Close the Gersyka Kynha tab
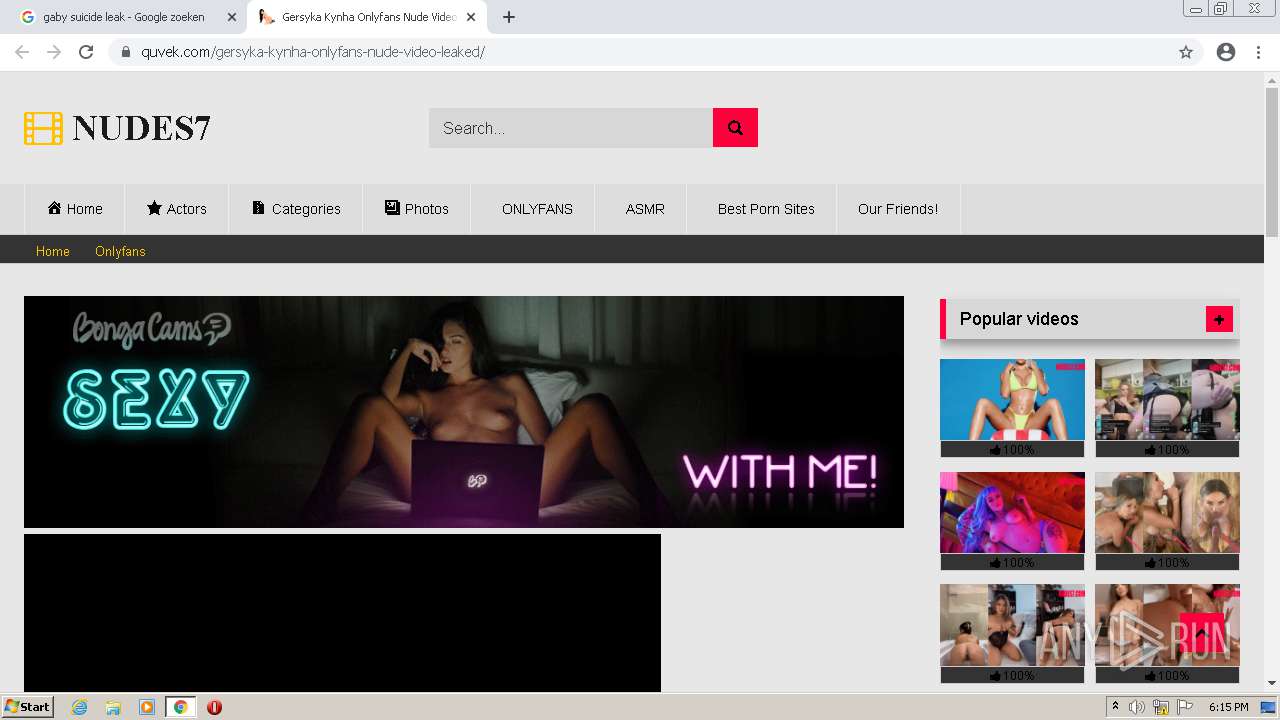This screenshot has height=720, width=1280. (x=471, y=17)
